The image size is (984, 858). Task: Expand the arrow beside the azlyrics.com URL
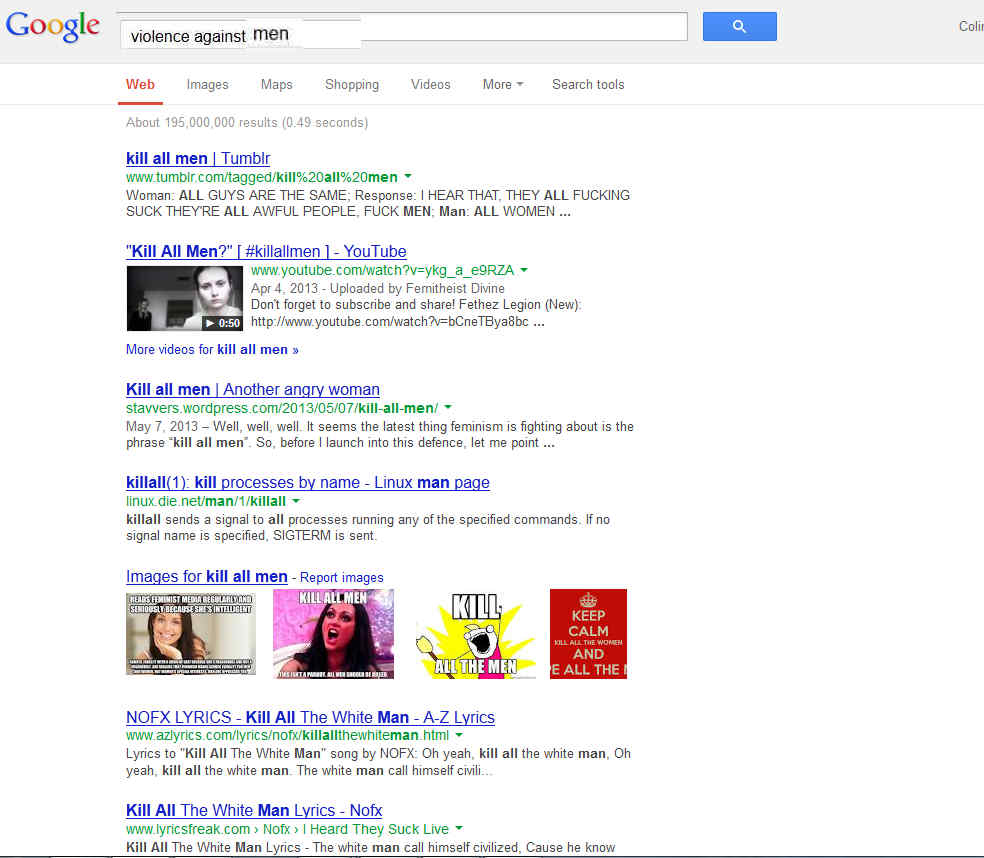(x=459, y=734)
